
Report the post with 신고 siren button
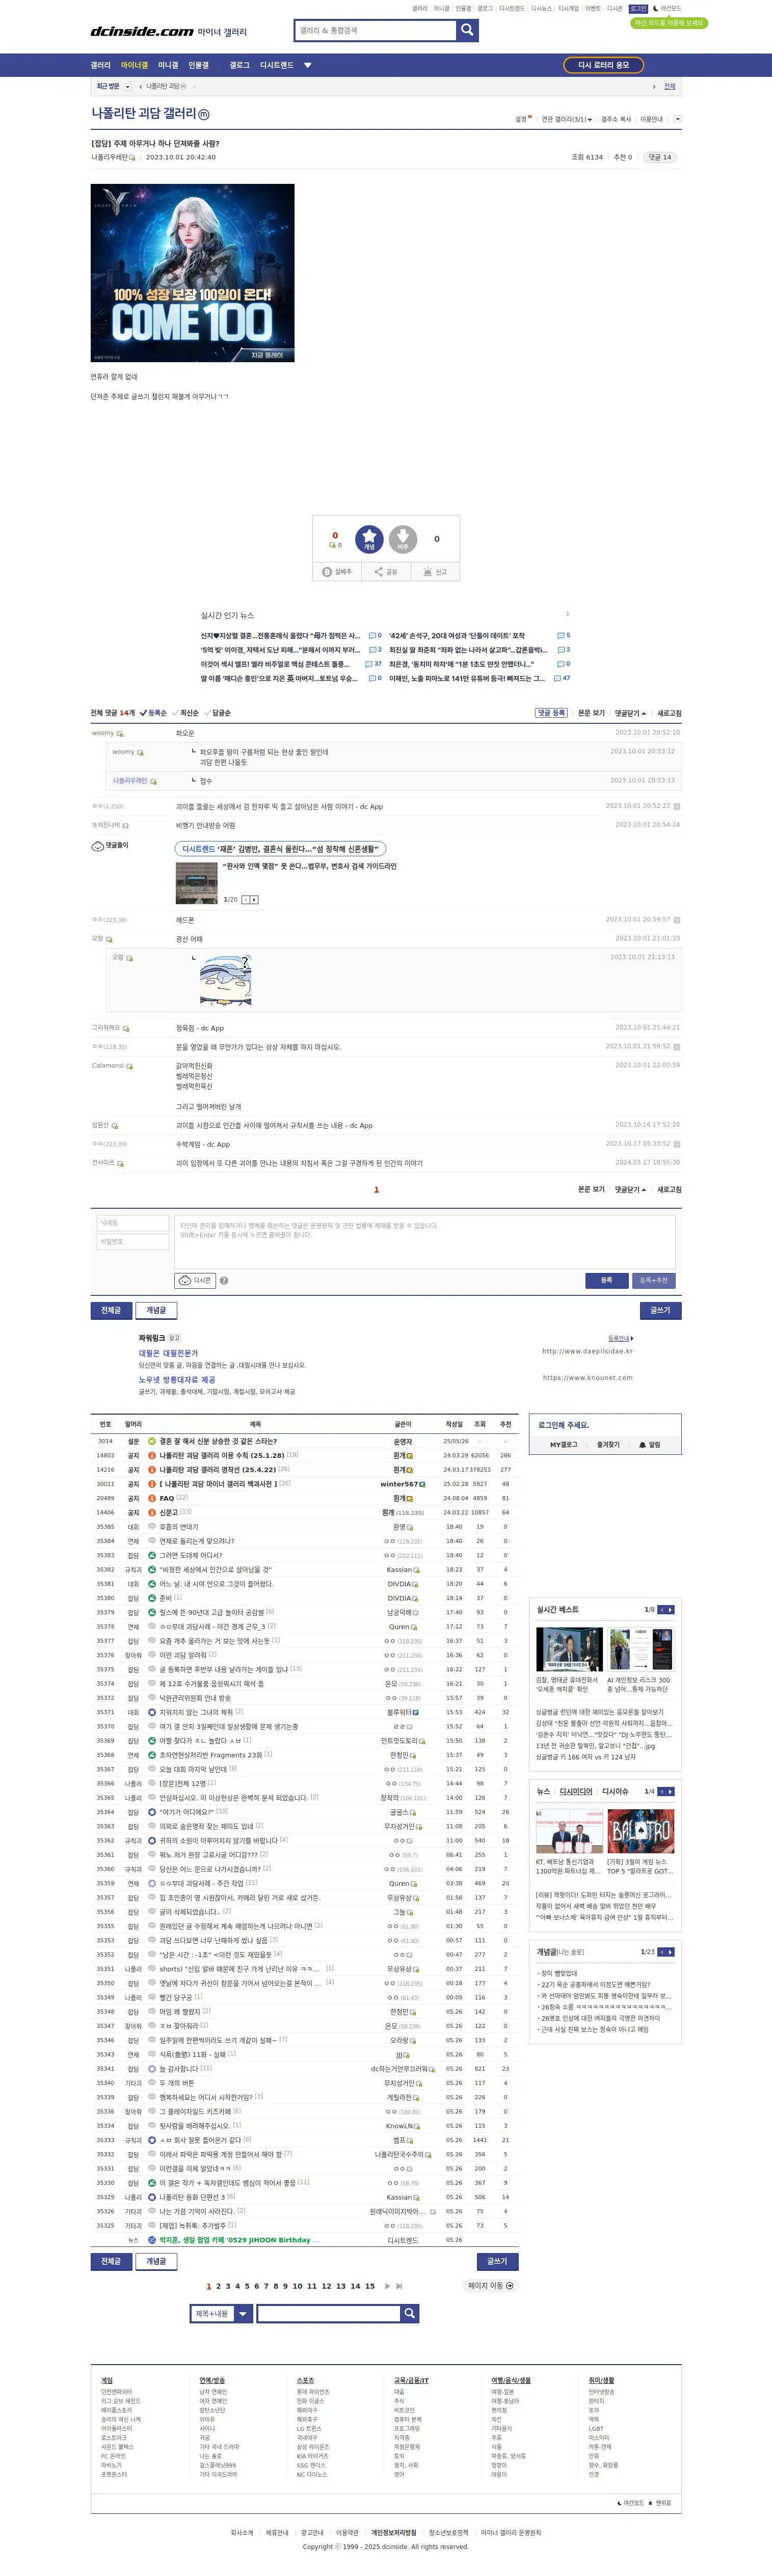point(435,572)
